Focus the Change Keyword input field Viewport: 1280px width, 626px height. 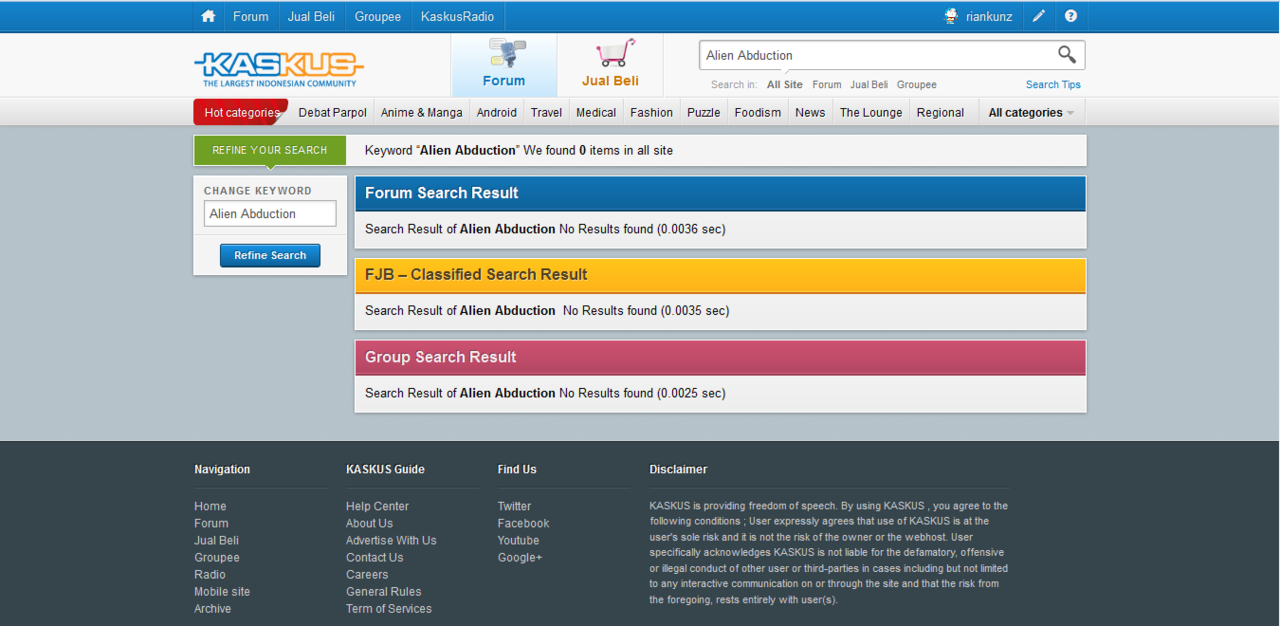point(270,214)
